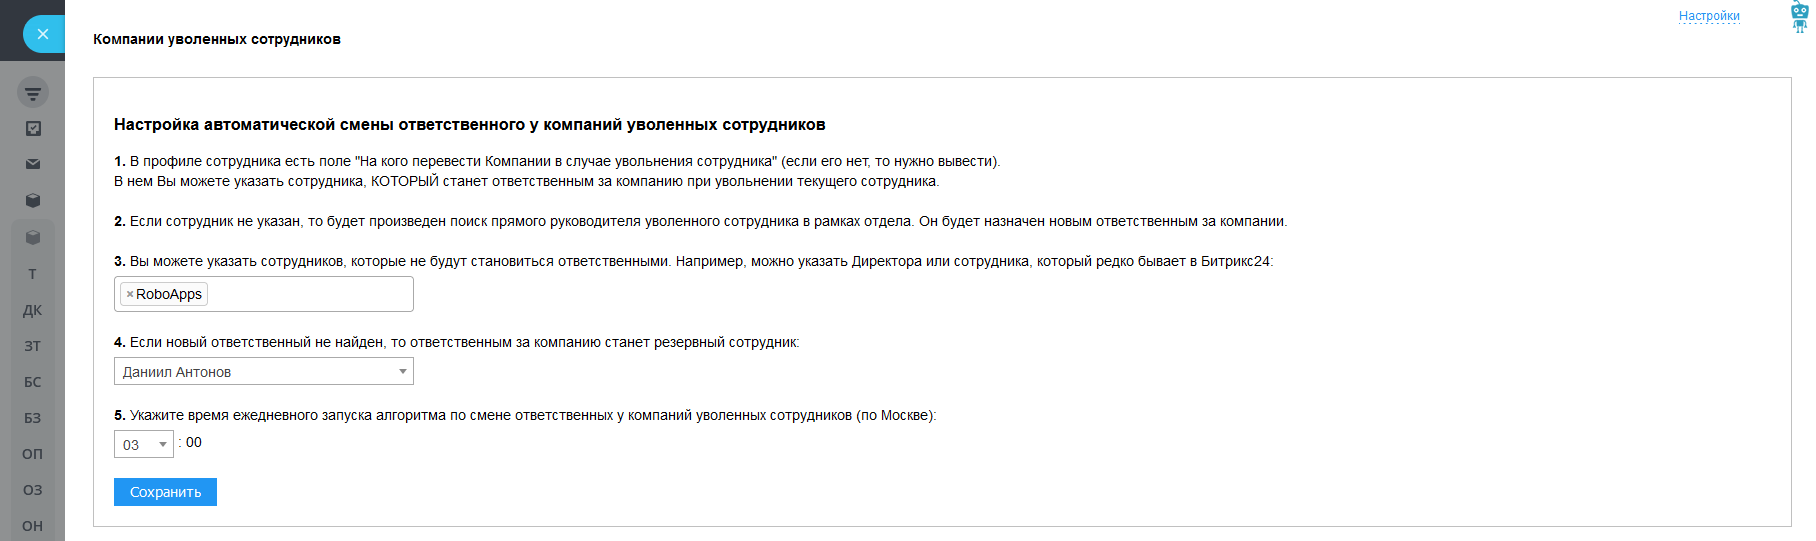1816x541 pixels.
Task: Click the dark cube icon below the envelope
Action: [x=33, y=200]
